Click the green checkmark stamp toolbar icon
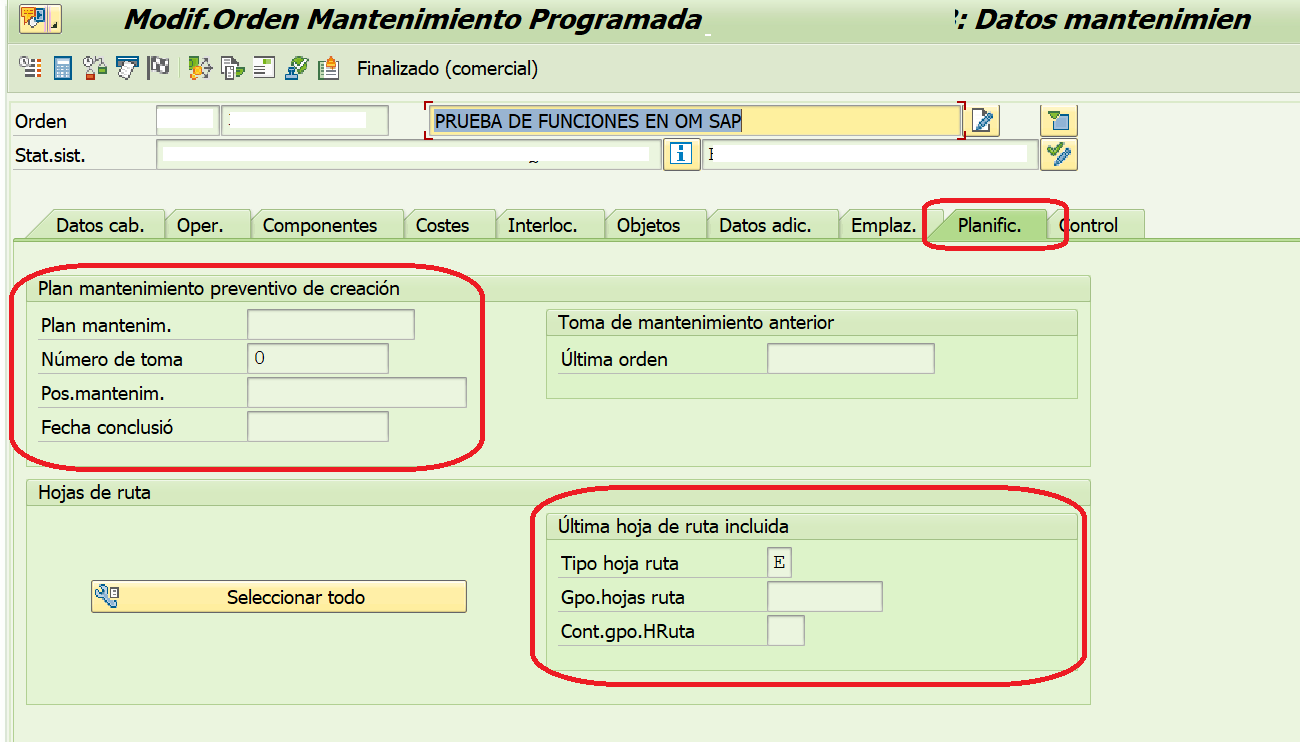Image resolution: width=1300 pixels, height=742 pixels. point(297,68)
